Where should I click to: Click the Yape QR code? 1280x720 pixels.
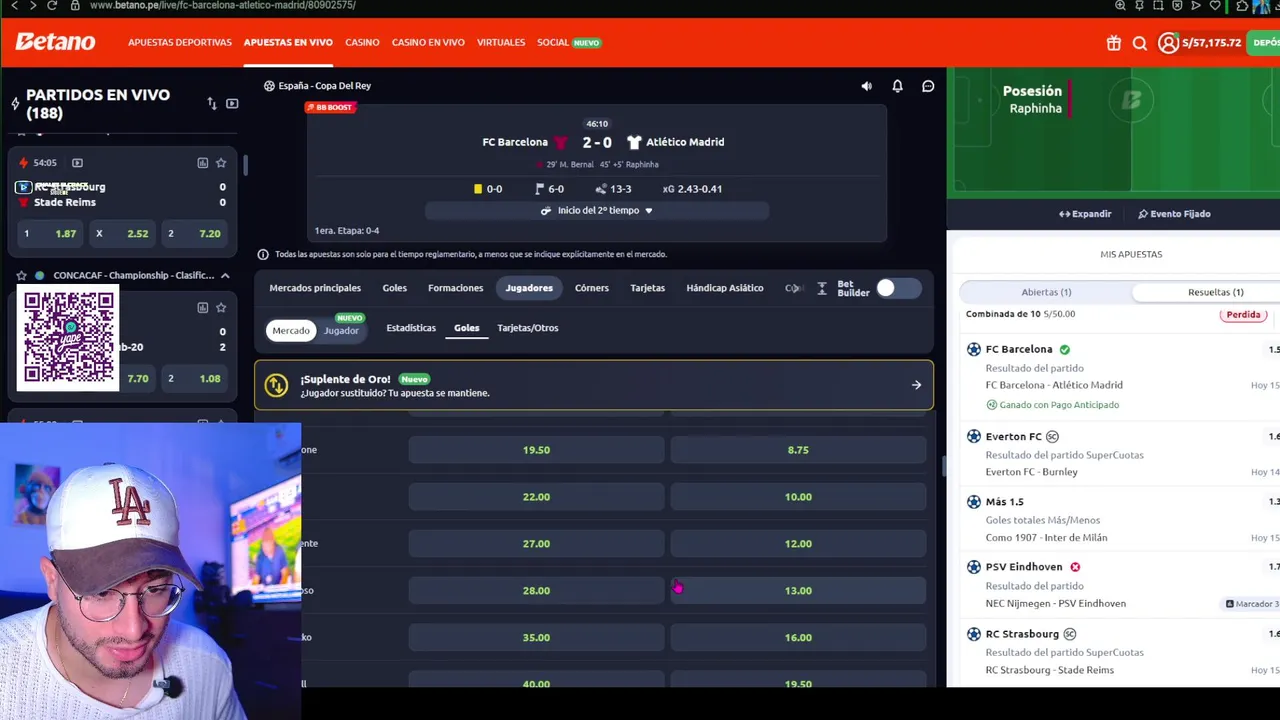pos(68,338)
